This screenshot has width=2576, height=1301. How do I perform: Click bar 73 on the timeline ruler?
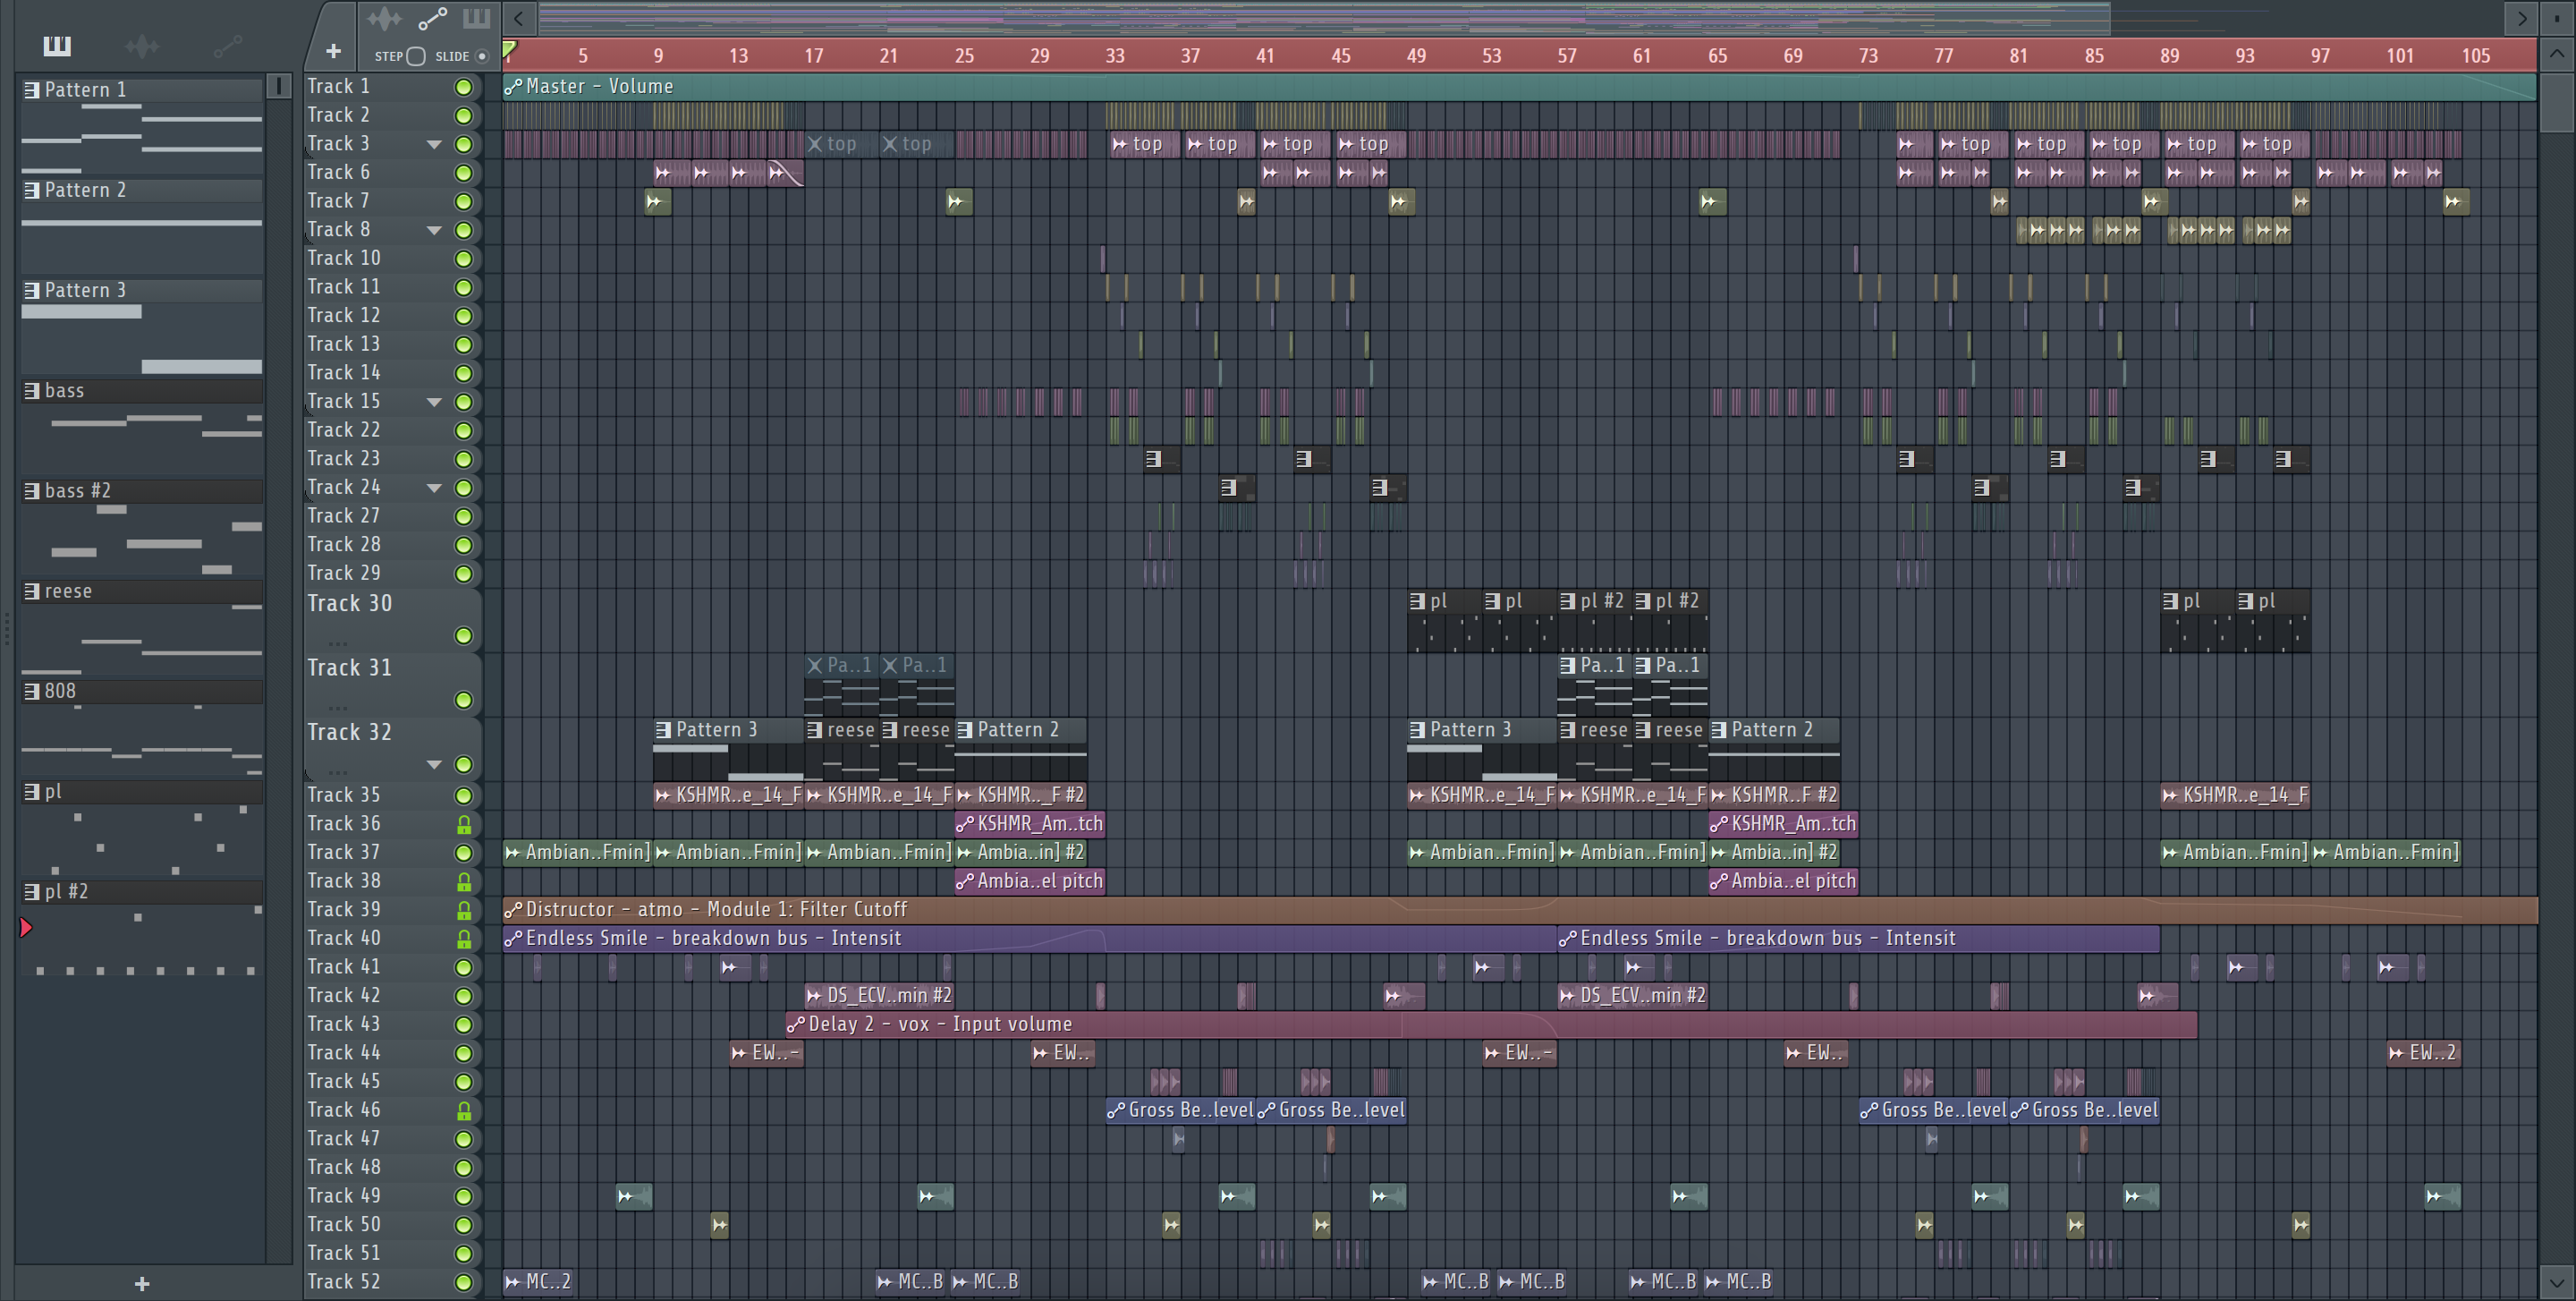(1868, 56)
